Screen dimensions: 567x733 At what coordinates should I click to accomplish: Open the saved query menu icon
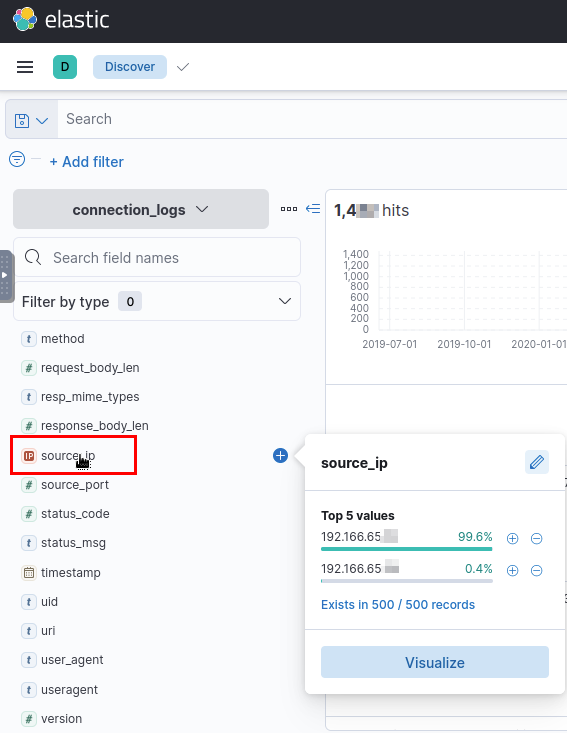(31, 120)
